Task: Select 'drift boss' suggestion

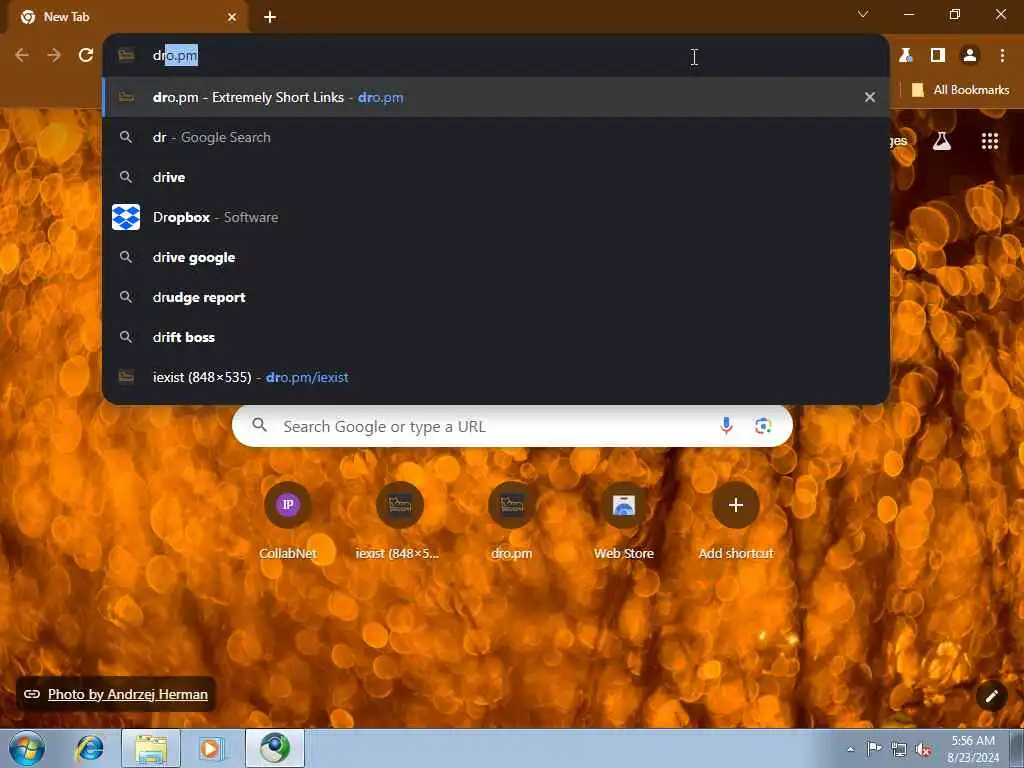Action: click(x=496, y=337)
